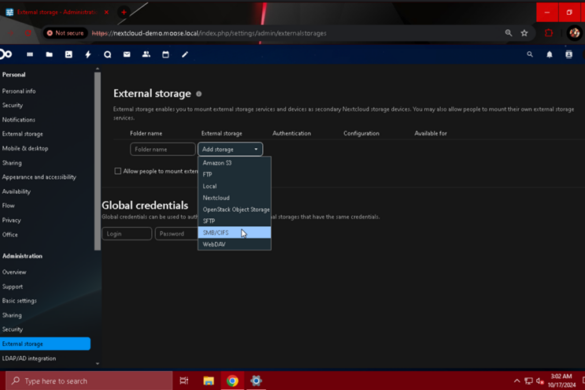585x390 pixels.
Task: Open the Notes pencil icon
Action: 185,54
